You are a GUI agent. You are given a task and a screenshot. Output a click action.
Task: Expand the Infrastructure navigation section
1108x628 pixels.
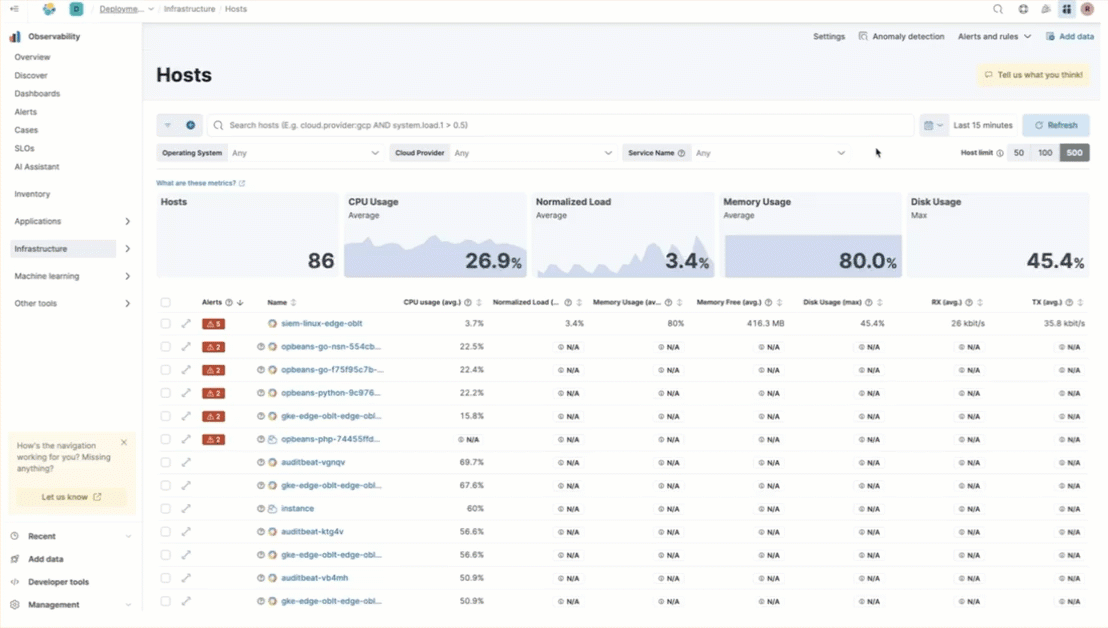coord(127,249)
